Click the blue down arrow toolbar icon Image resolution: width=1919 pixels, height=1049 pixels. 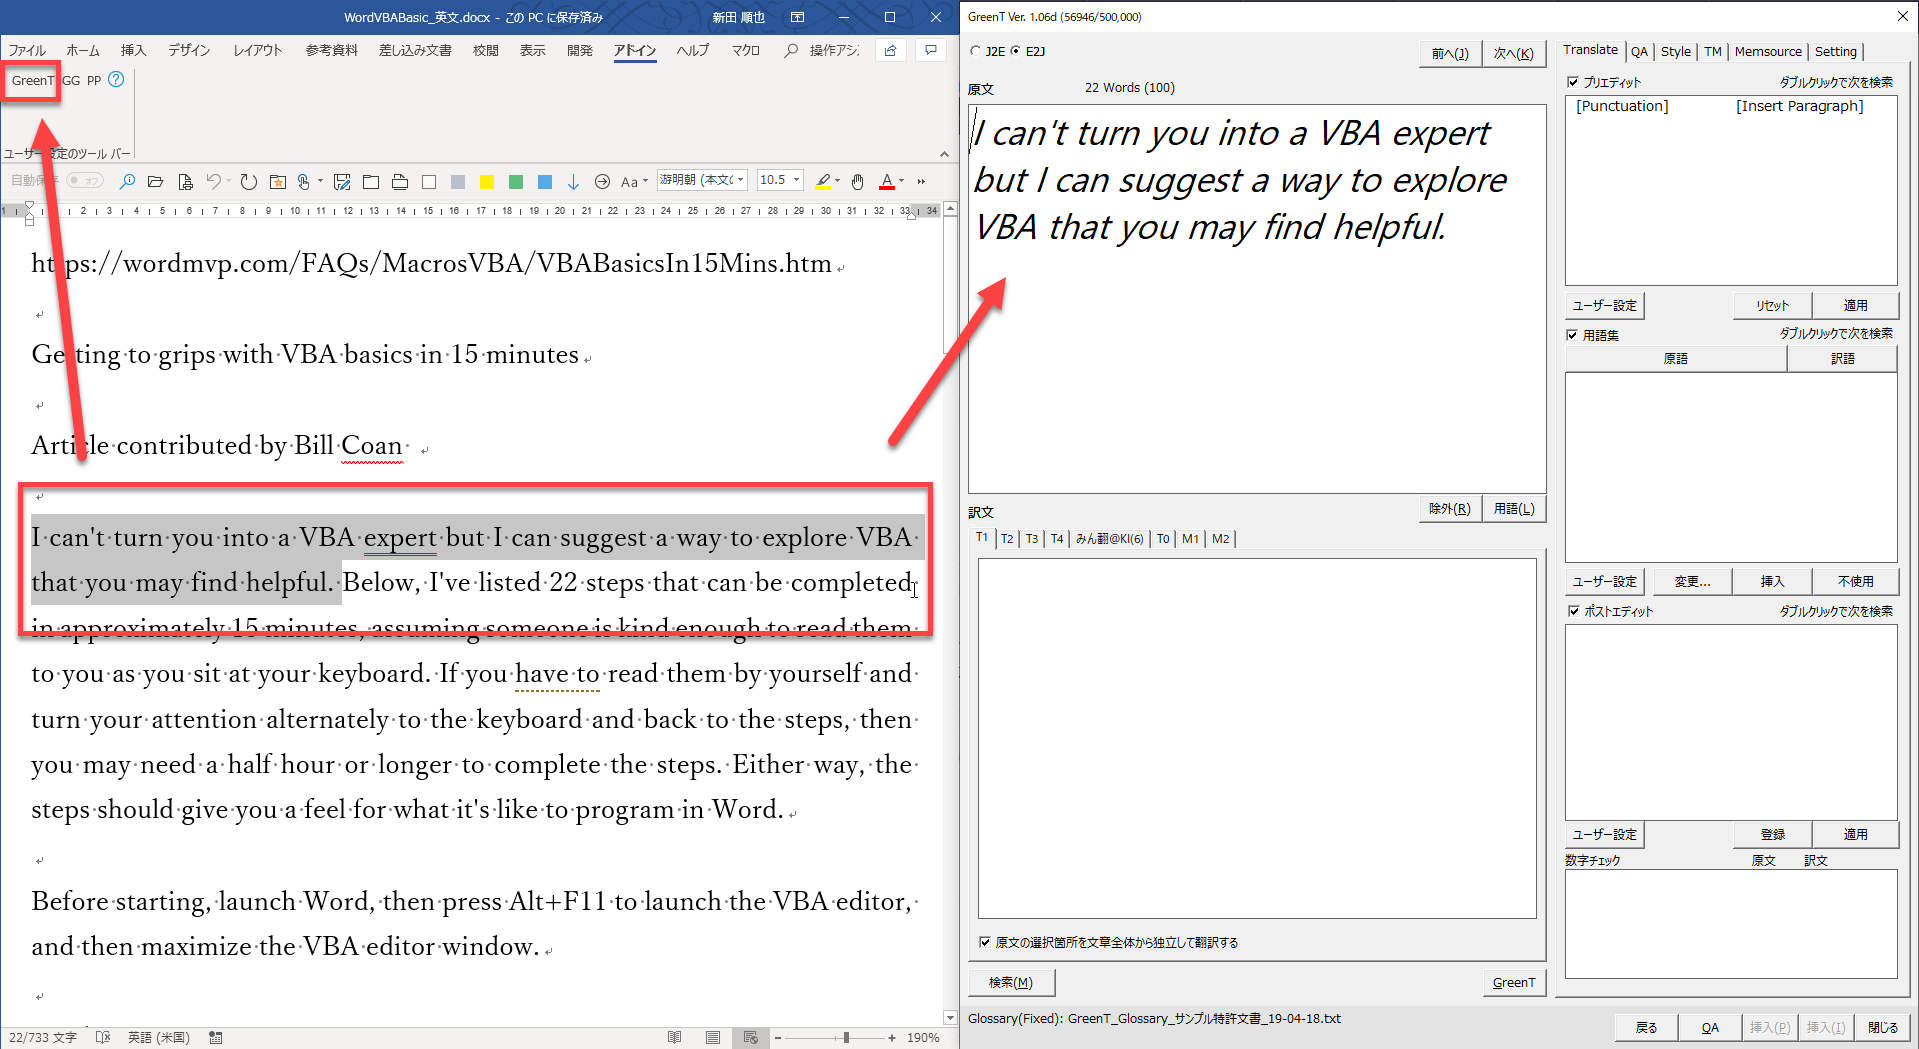(573, 181)
